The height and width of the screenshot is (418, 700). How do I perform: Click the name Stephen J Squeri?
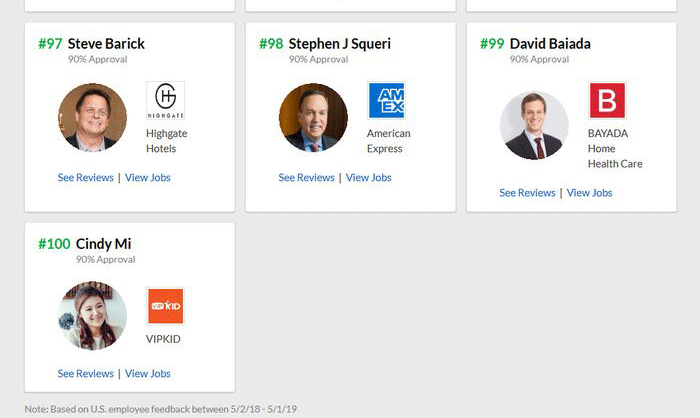pyautogui.click(x=339, y=44)
